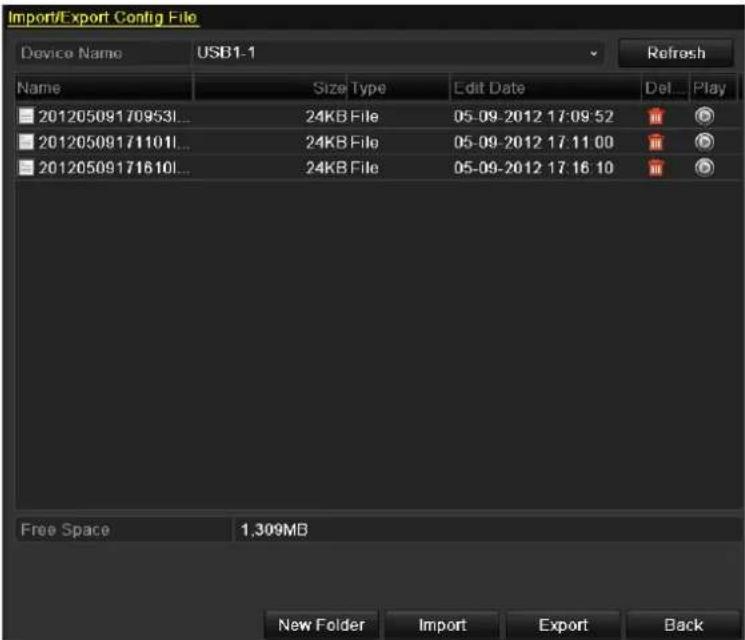Select file name 20120509171610I...
Image resolution: width=745 pixels, height=640 pixels.
[114, 168]
